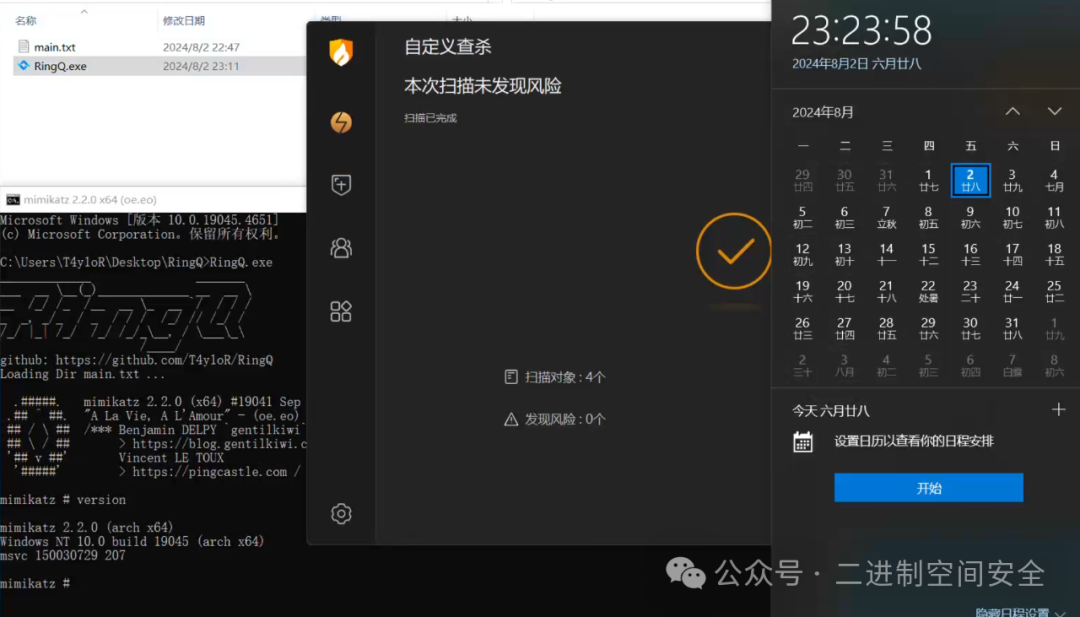
Task: Click the risk warning triangle icon
Action: point(511,419)
